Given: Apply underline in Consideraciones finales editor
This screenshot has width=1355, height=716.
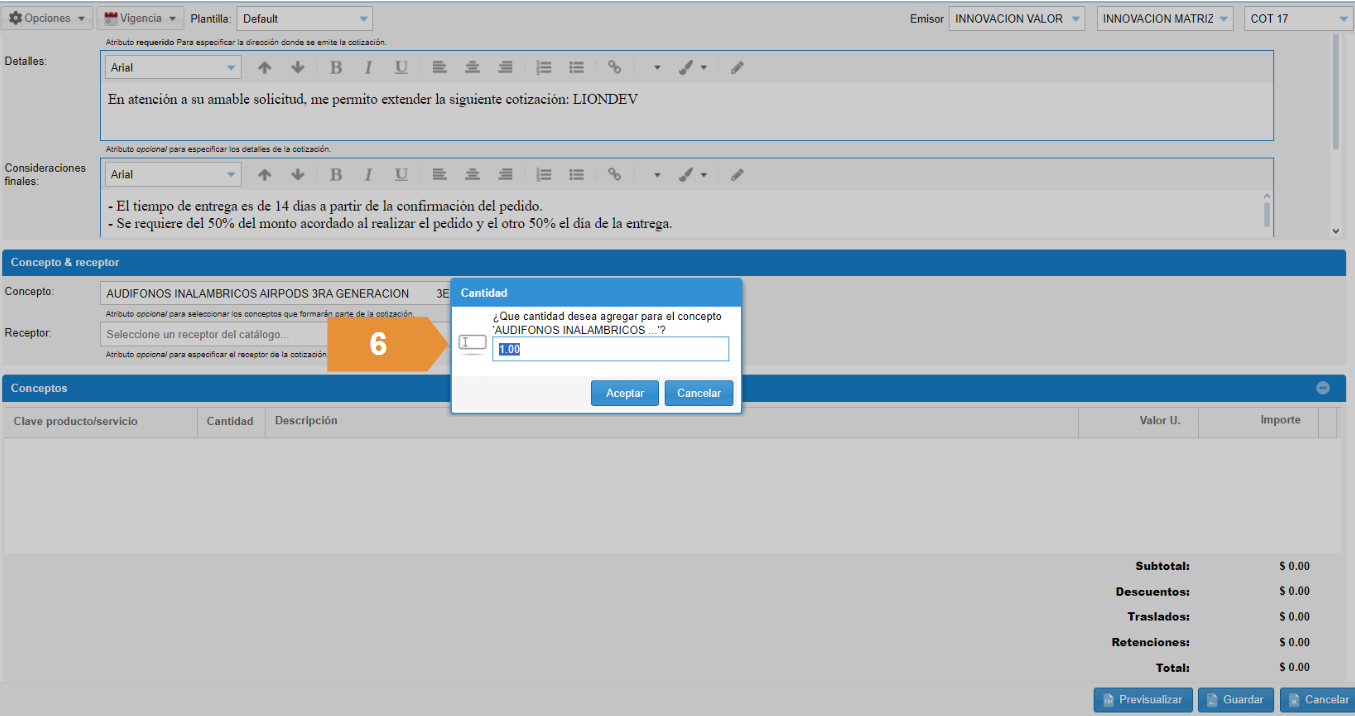Looking at the screenshot, I should (401, 175).
